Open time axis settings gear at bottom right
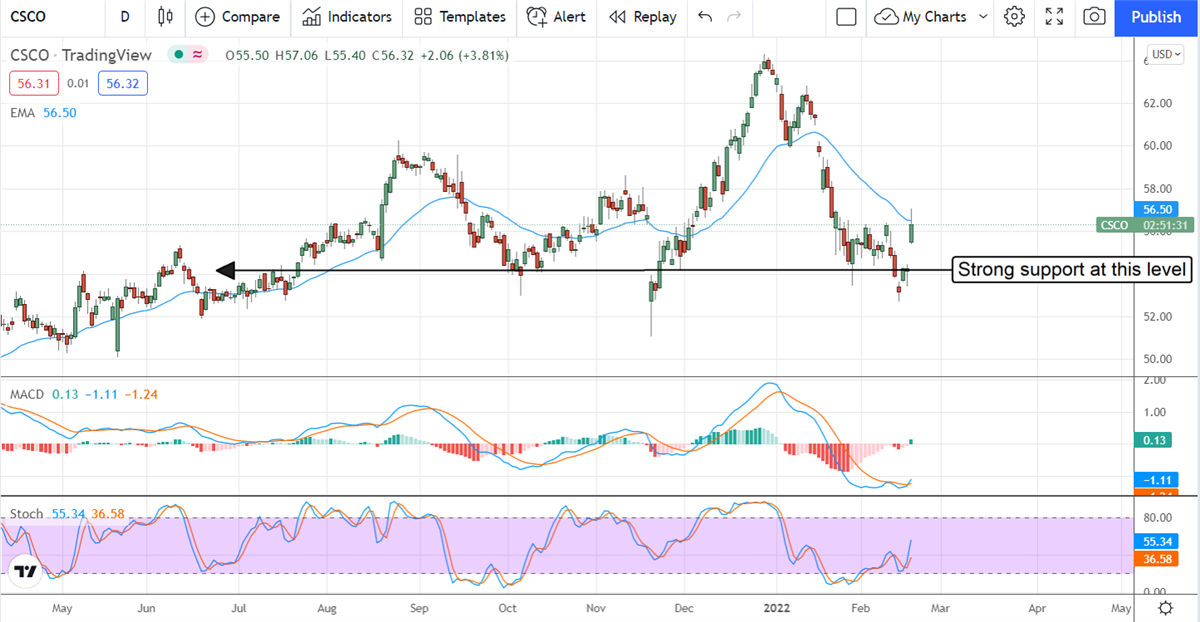The width and height of the screenshot is (1200, 622). coord(1165,608)
